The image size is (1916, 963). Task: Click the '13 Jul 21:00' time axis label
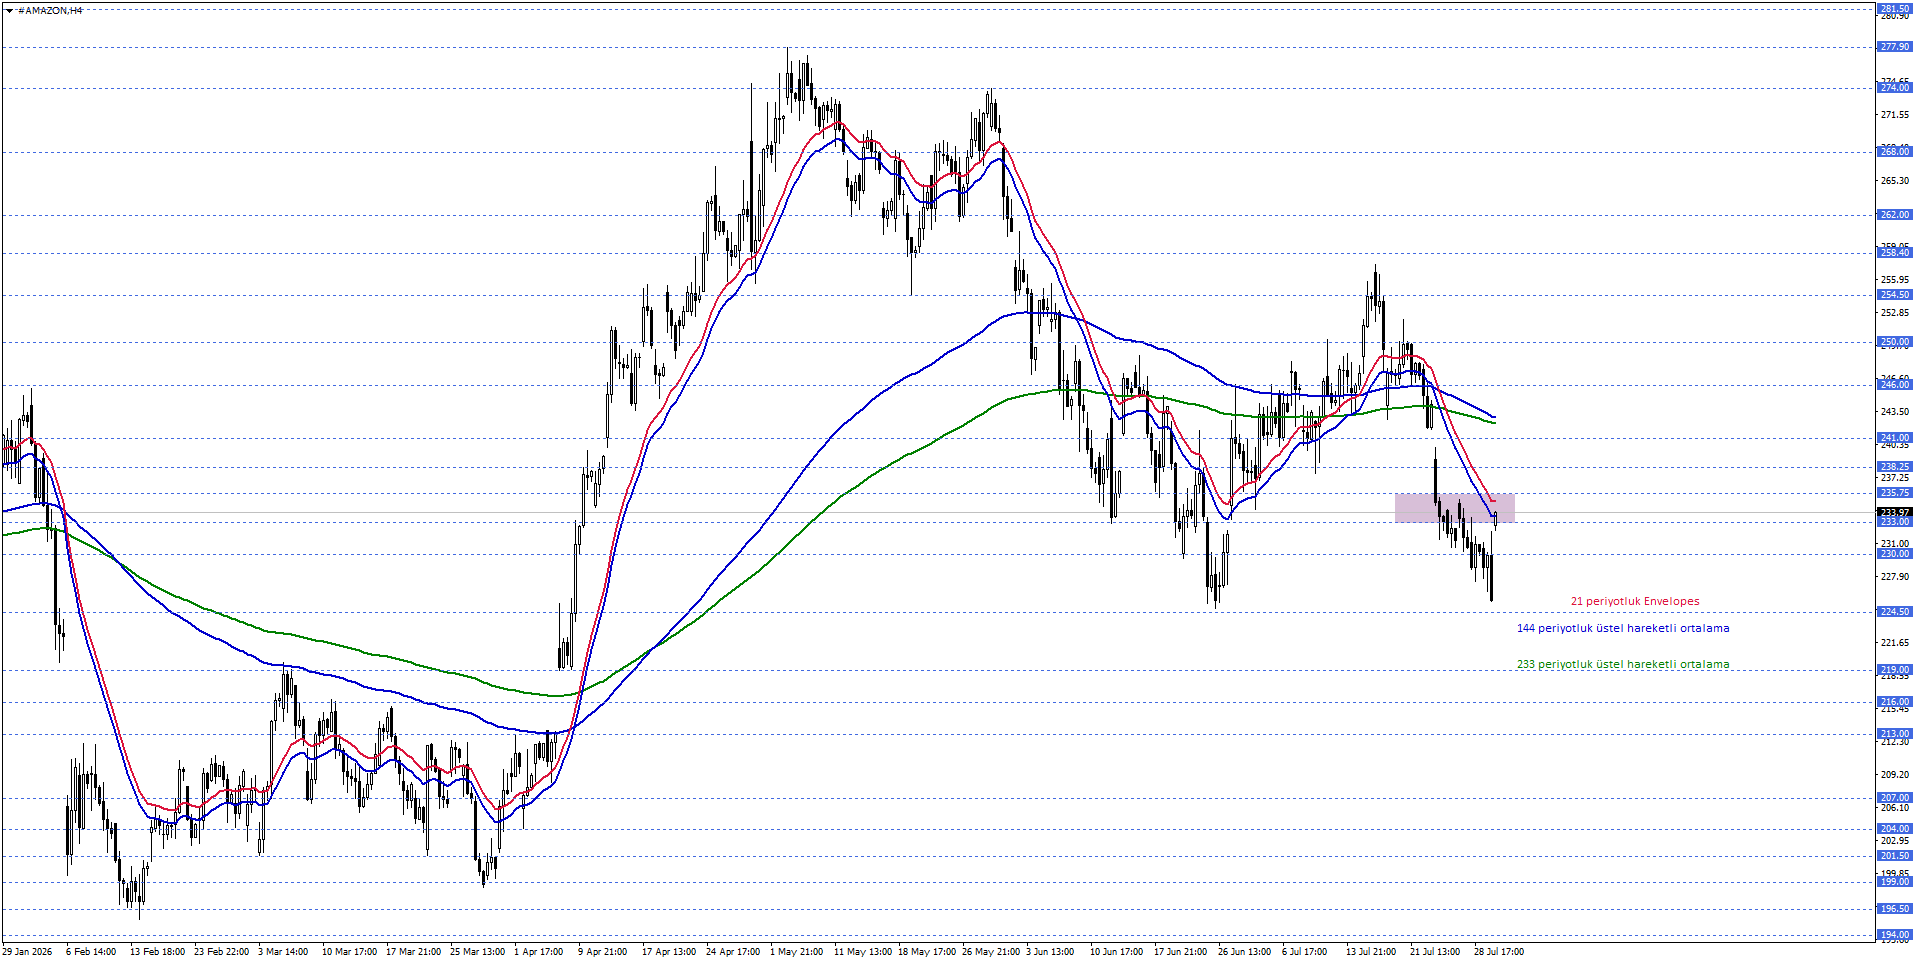click(x=1371, y=952)
